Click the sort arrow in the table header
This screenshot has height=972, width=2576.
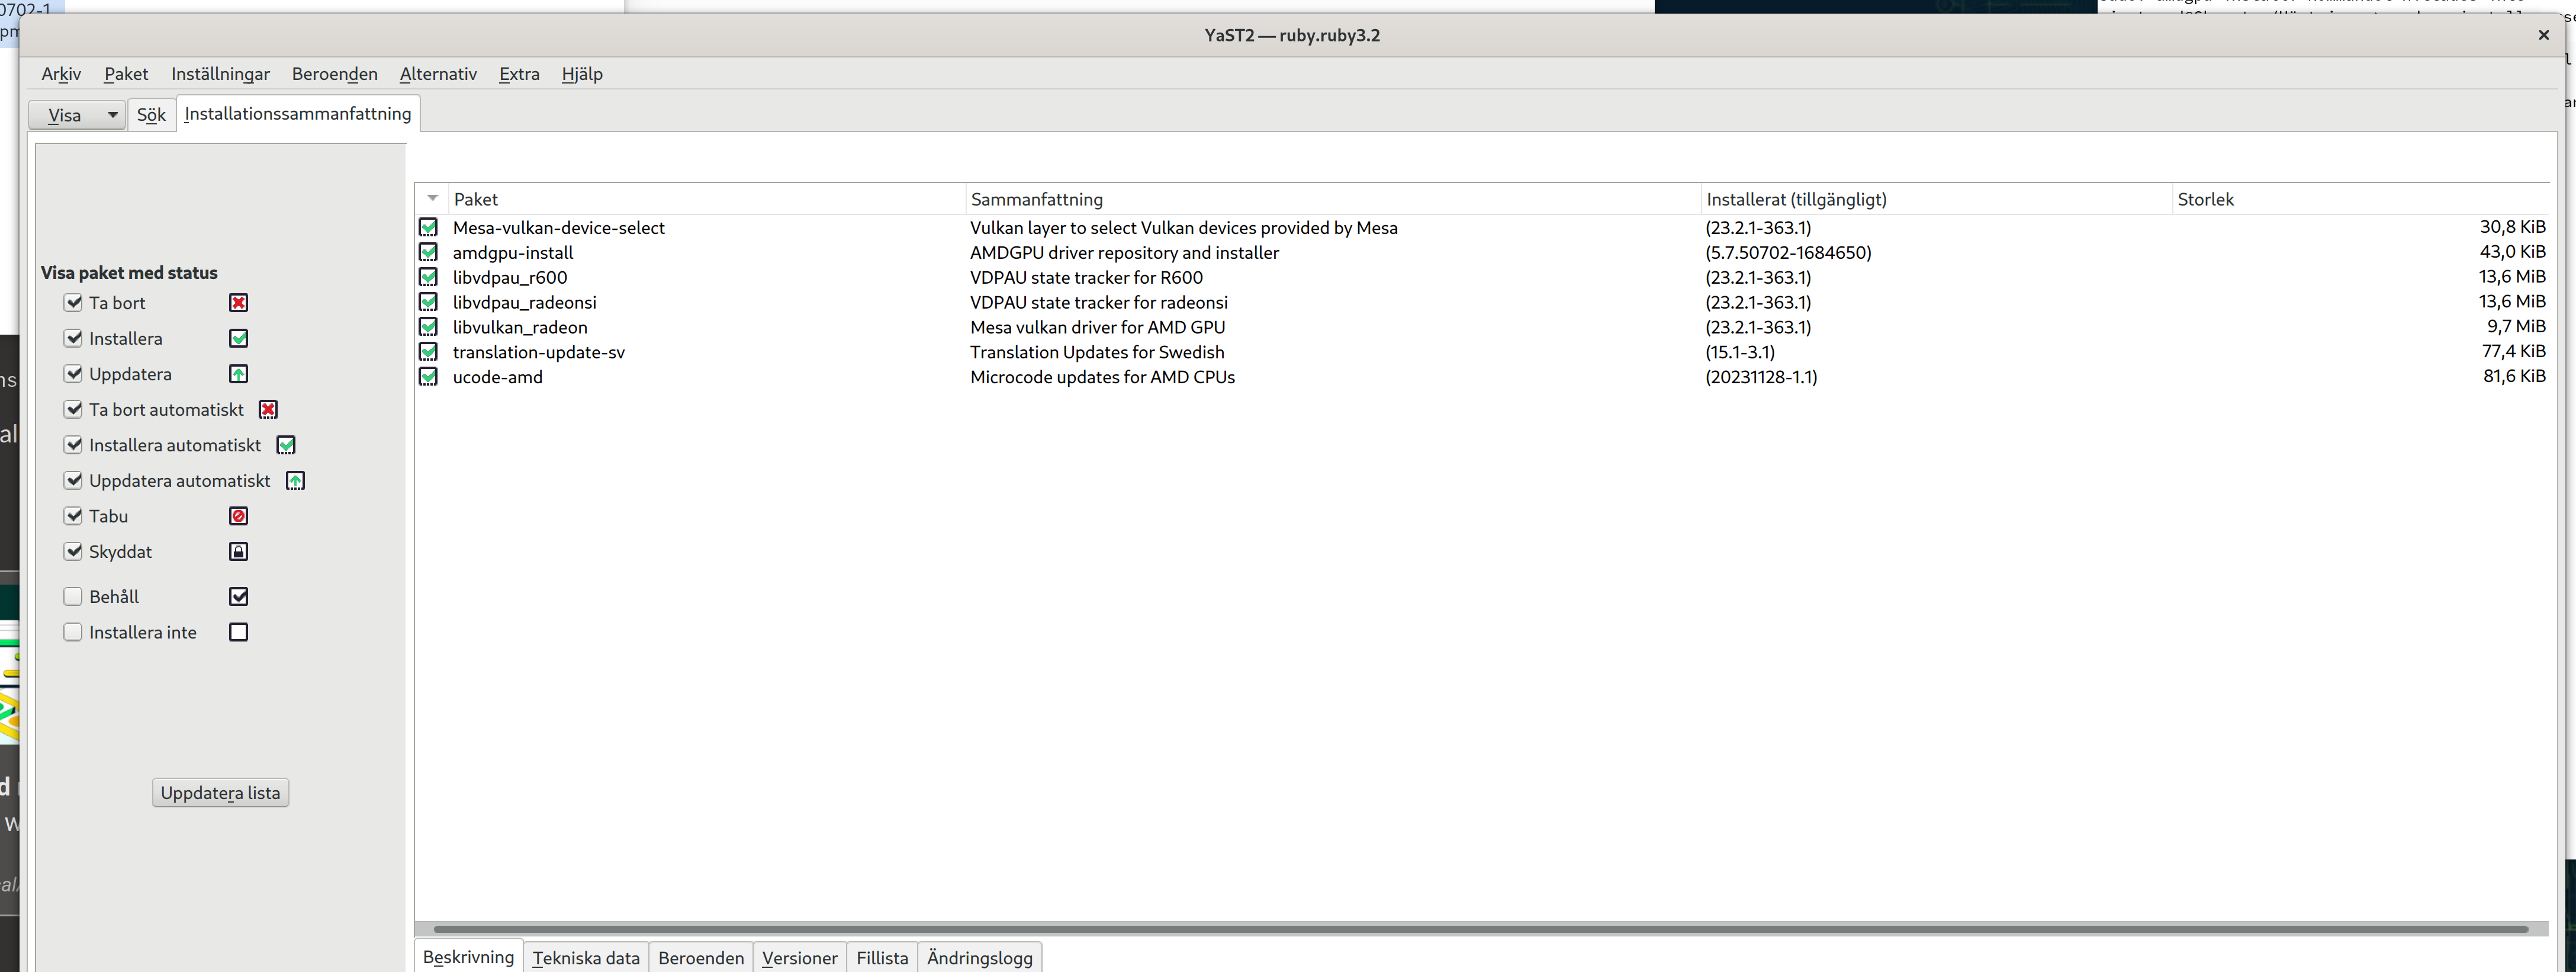coord(433,198)
